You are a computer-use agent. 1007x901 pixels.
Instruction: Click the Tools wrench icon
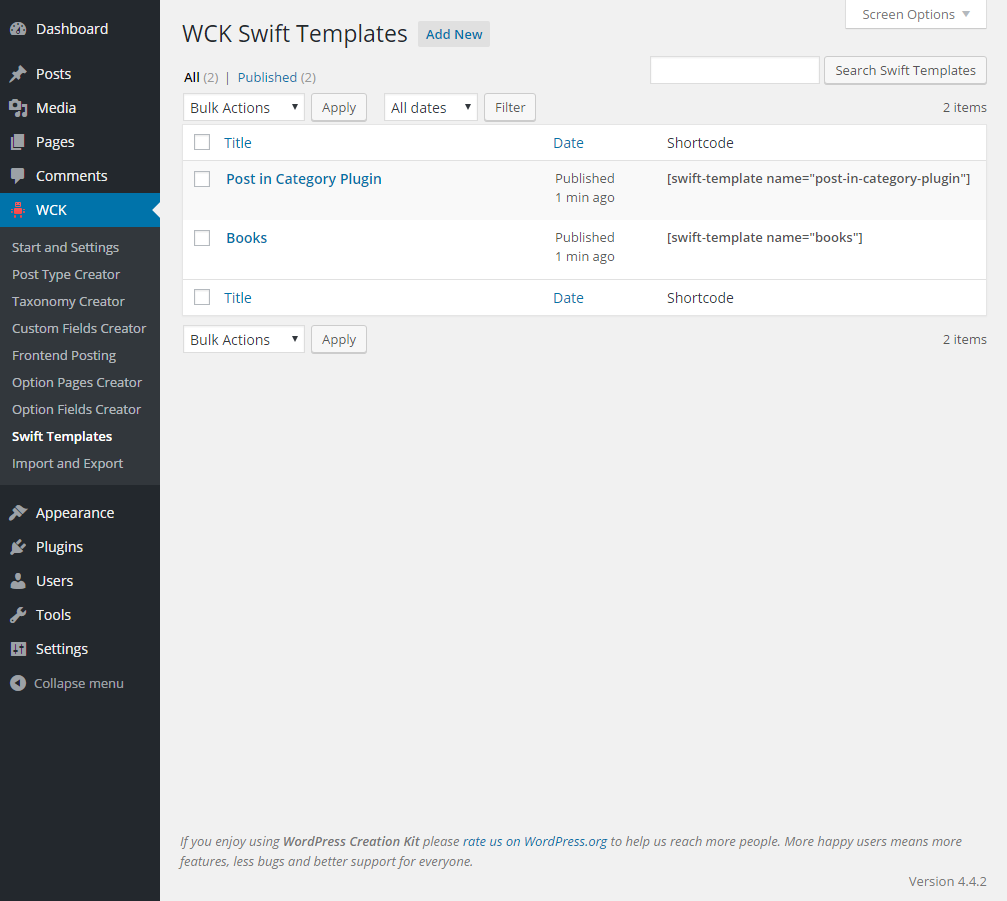(18, 615)
